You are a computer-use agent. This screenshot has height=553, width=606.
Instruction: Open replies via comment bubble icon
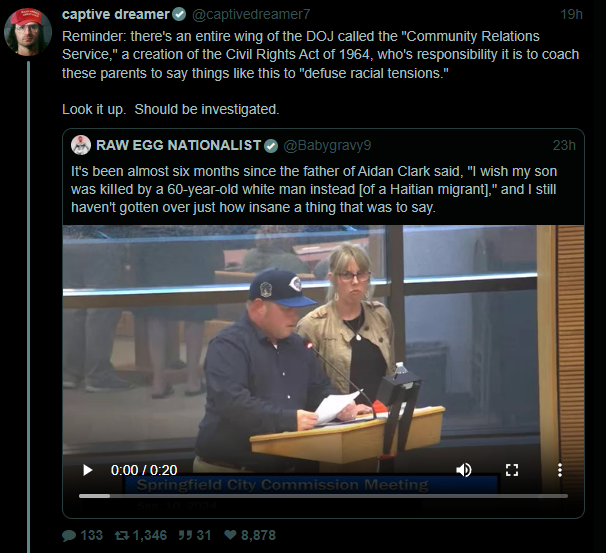69,536
